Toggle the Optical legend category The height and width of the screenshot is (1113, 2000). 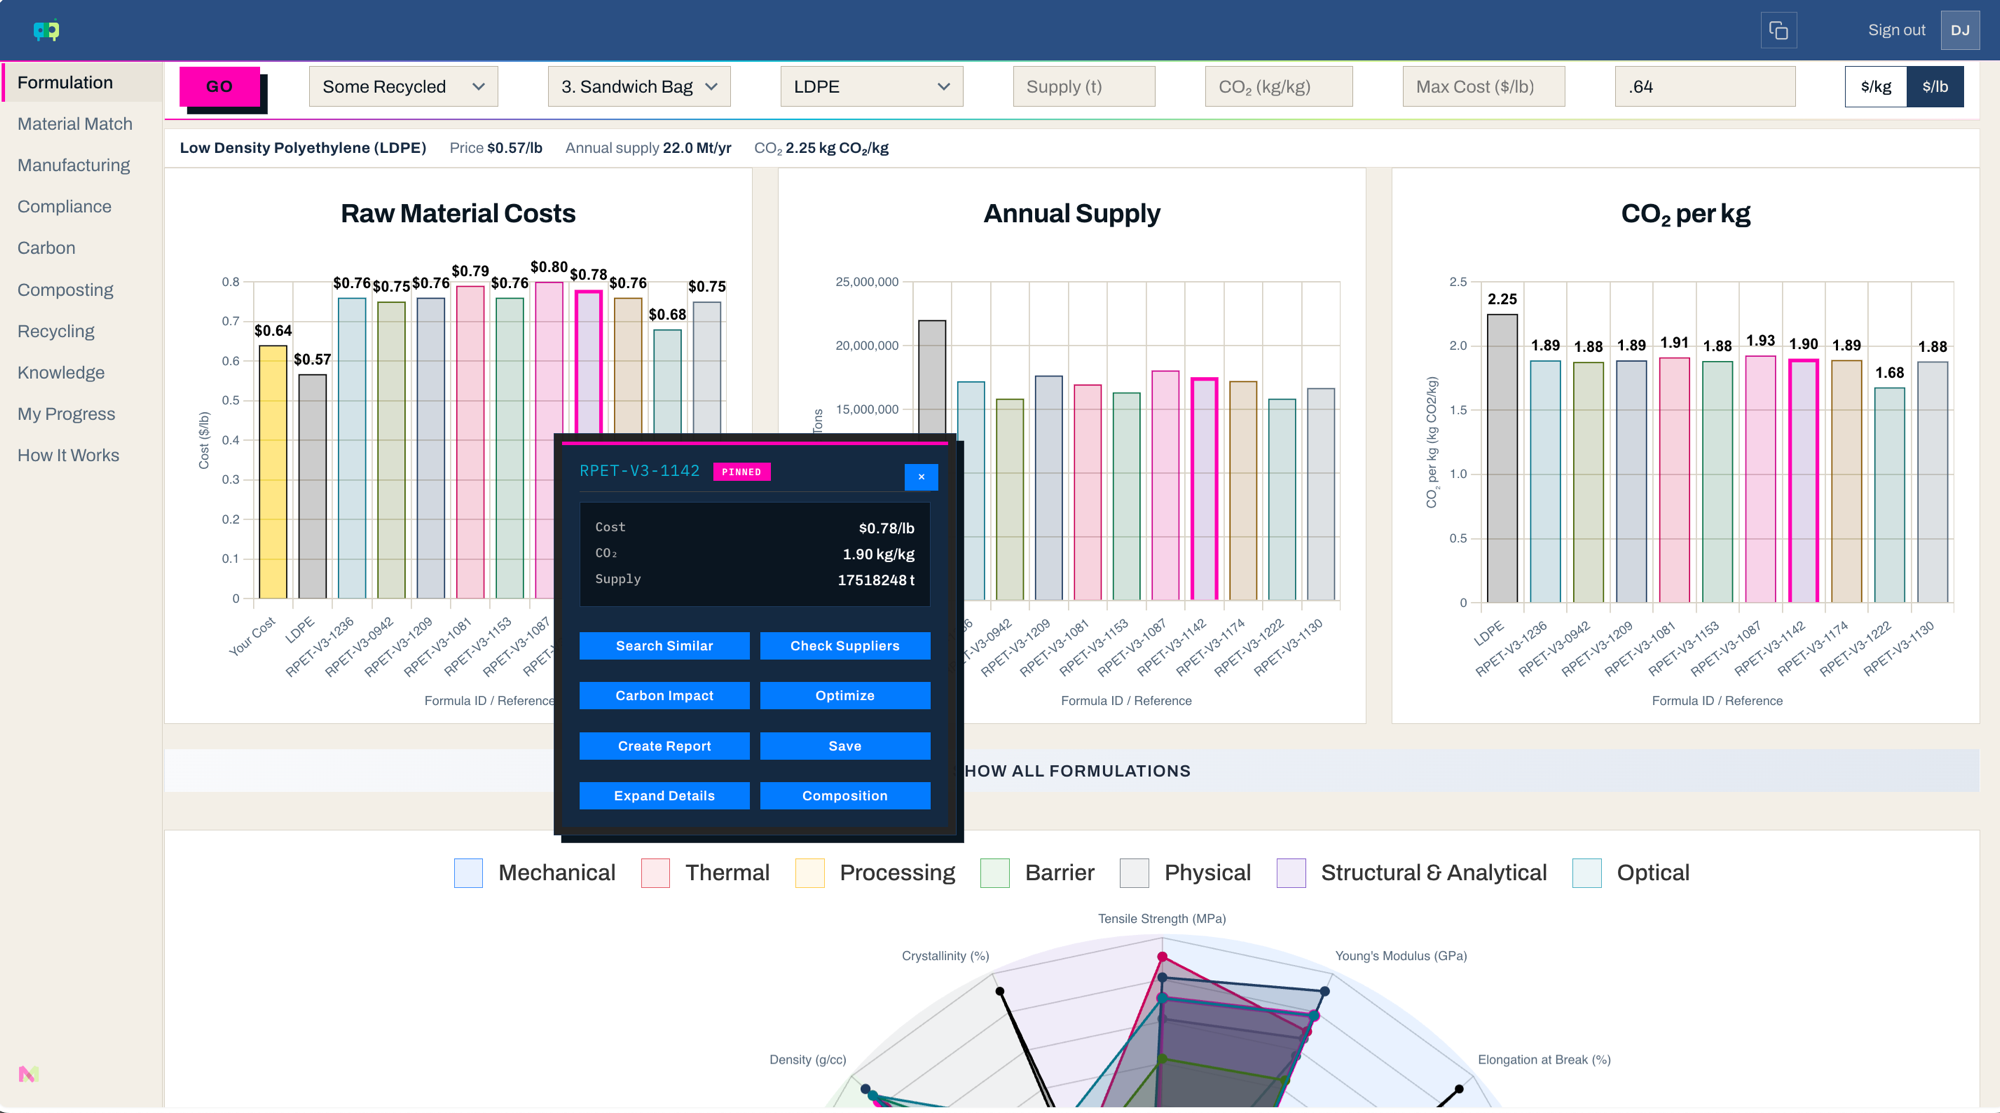1631,873
